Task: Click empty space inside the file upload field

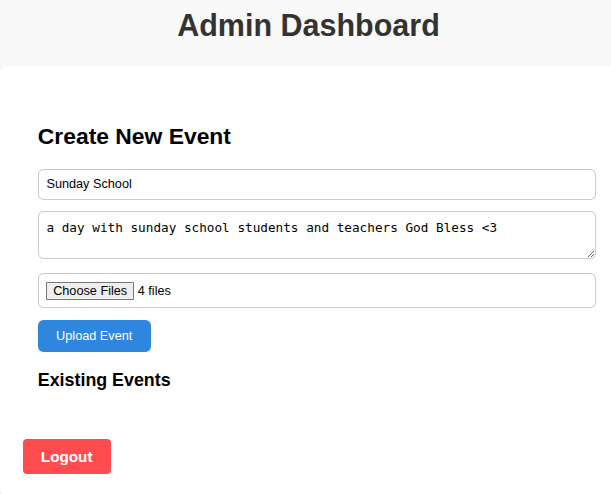Action: pos(400,291)
